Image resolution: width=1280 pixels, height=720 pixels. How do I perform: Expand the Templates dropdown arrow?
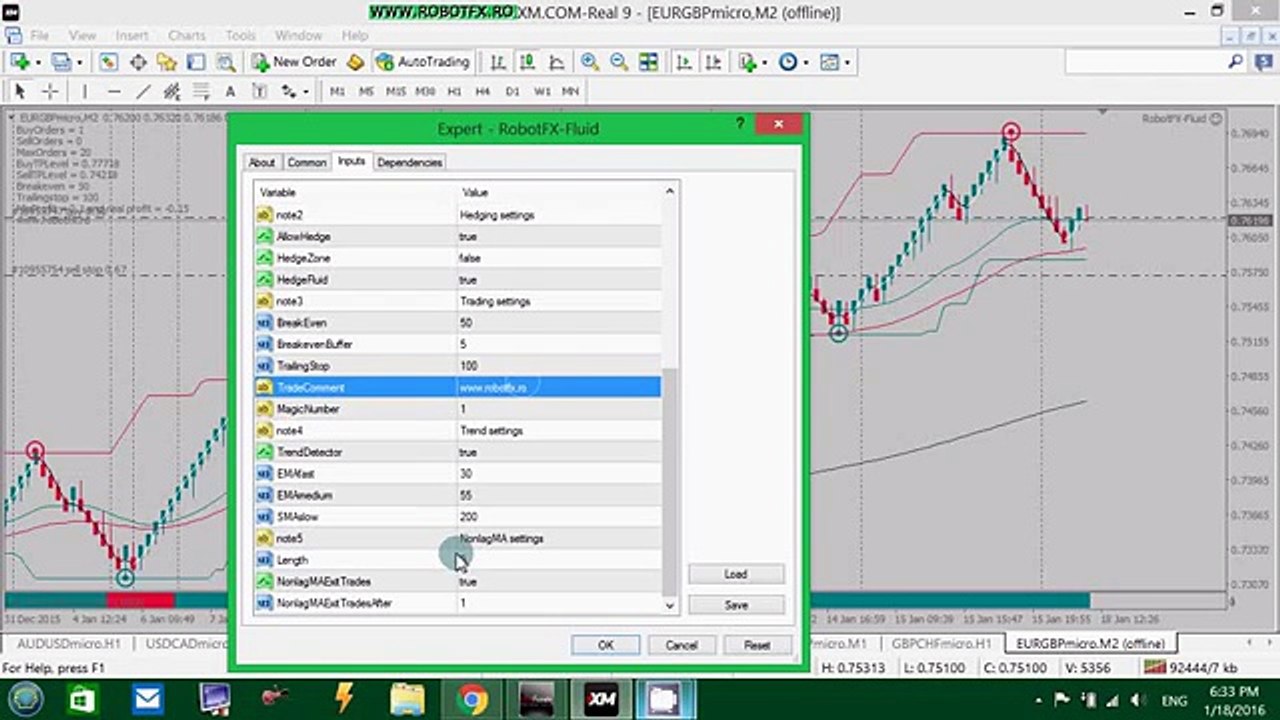tap(847, 62)
